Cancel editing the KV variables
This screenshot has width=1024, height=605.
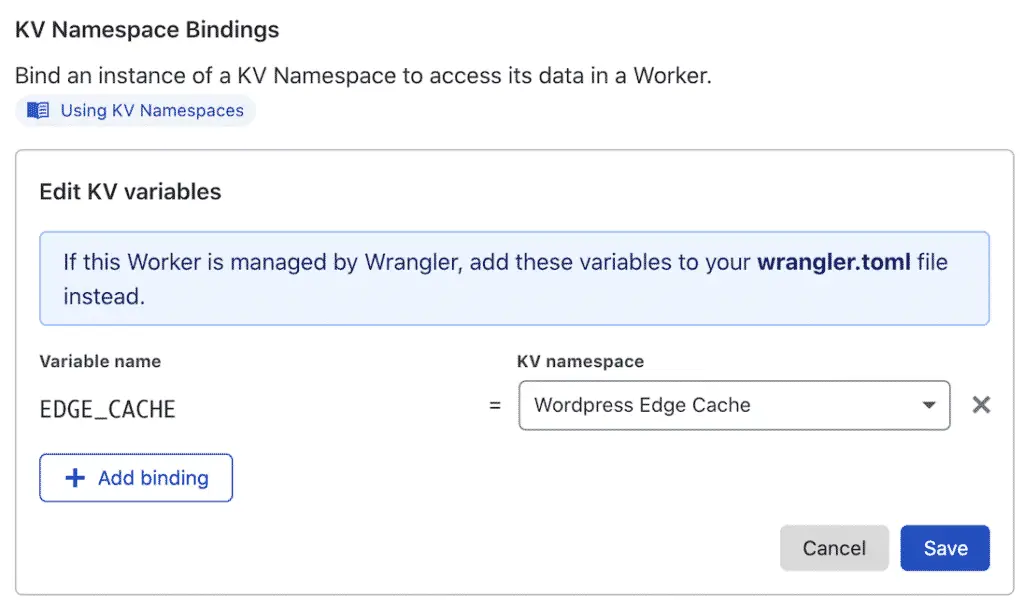pos(834,548)
